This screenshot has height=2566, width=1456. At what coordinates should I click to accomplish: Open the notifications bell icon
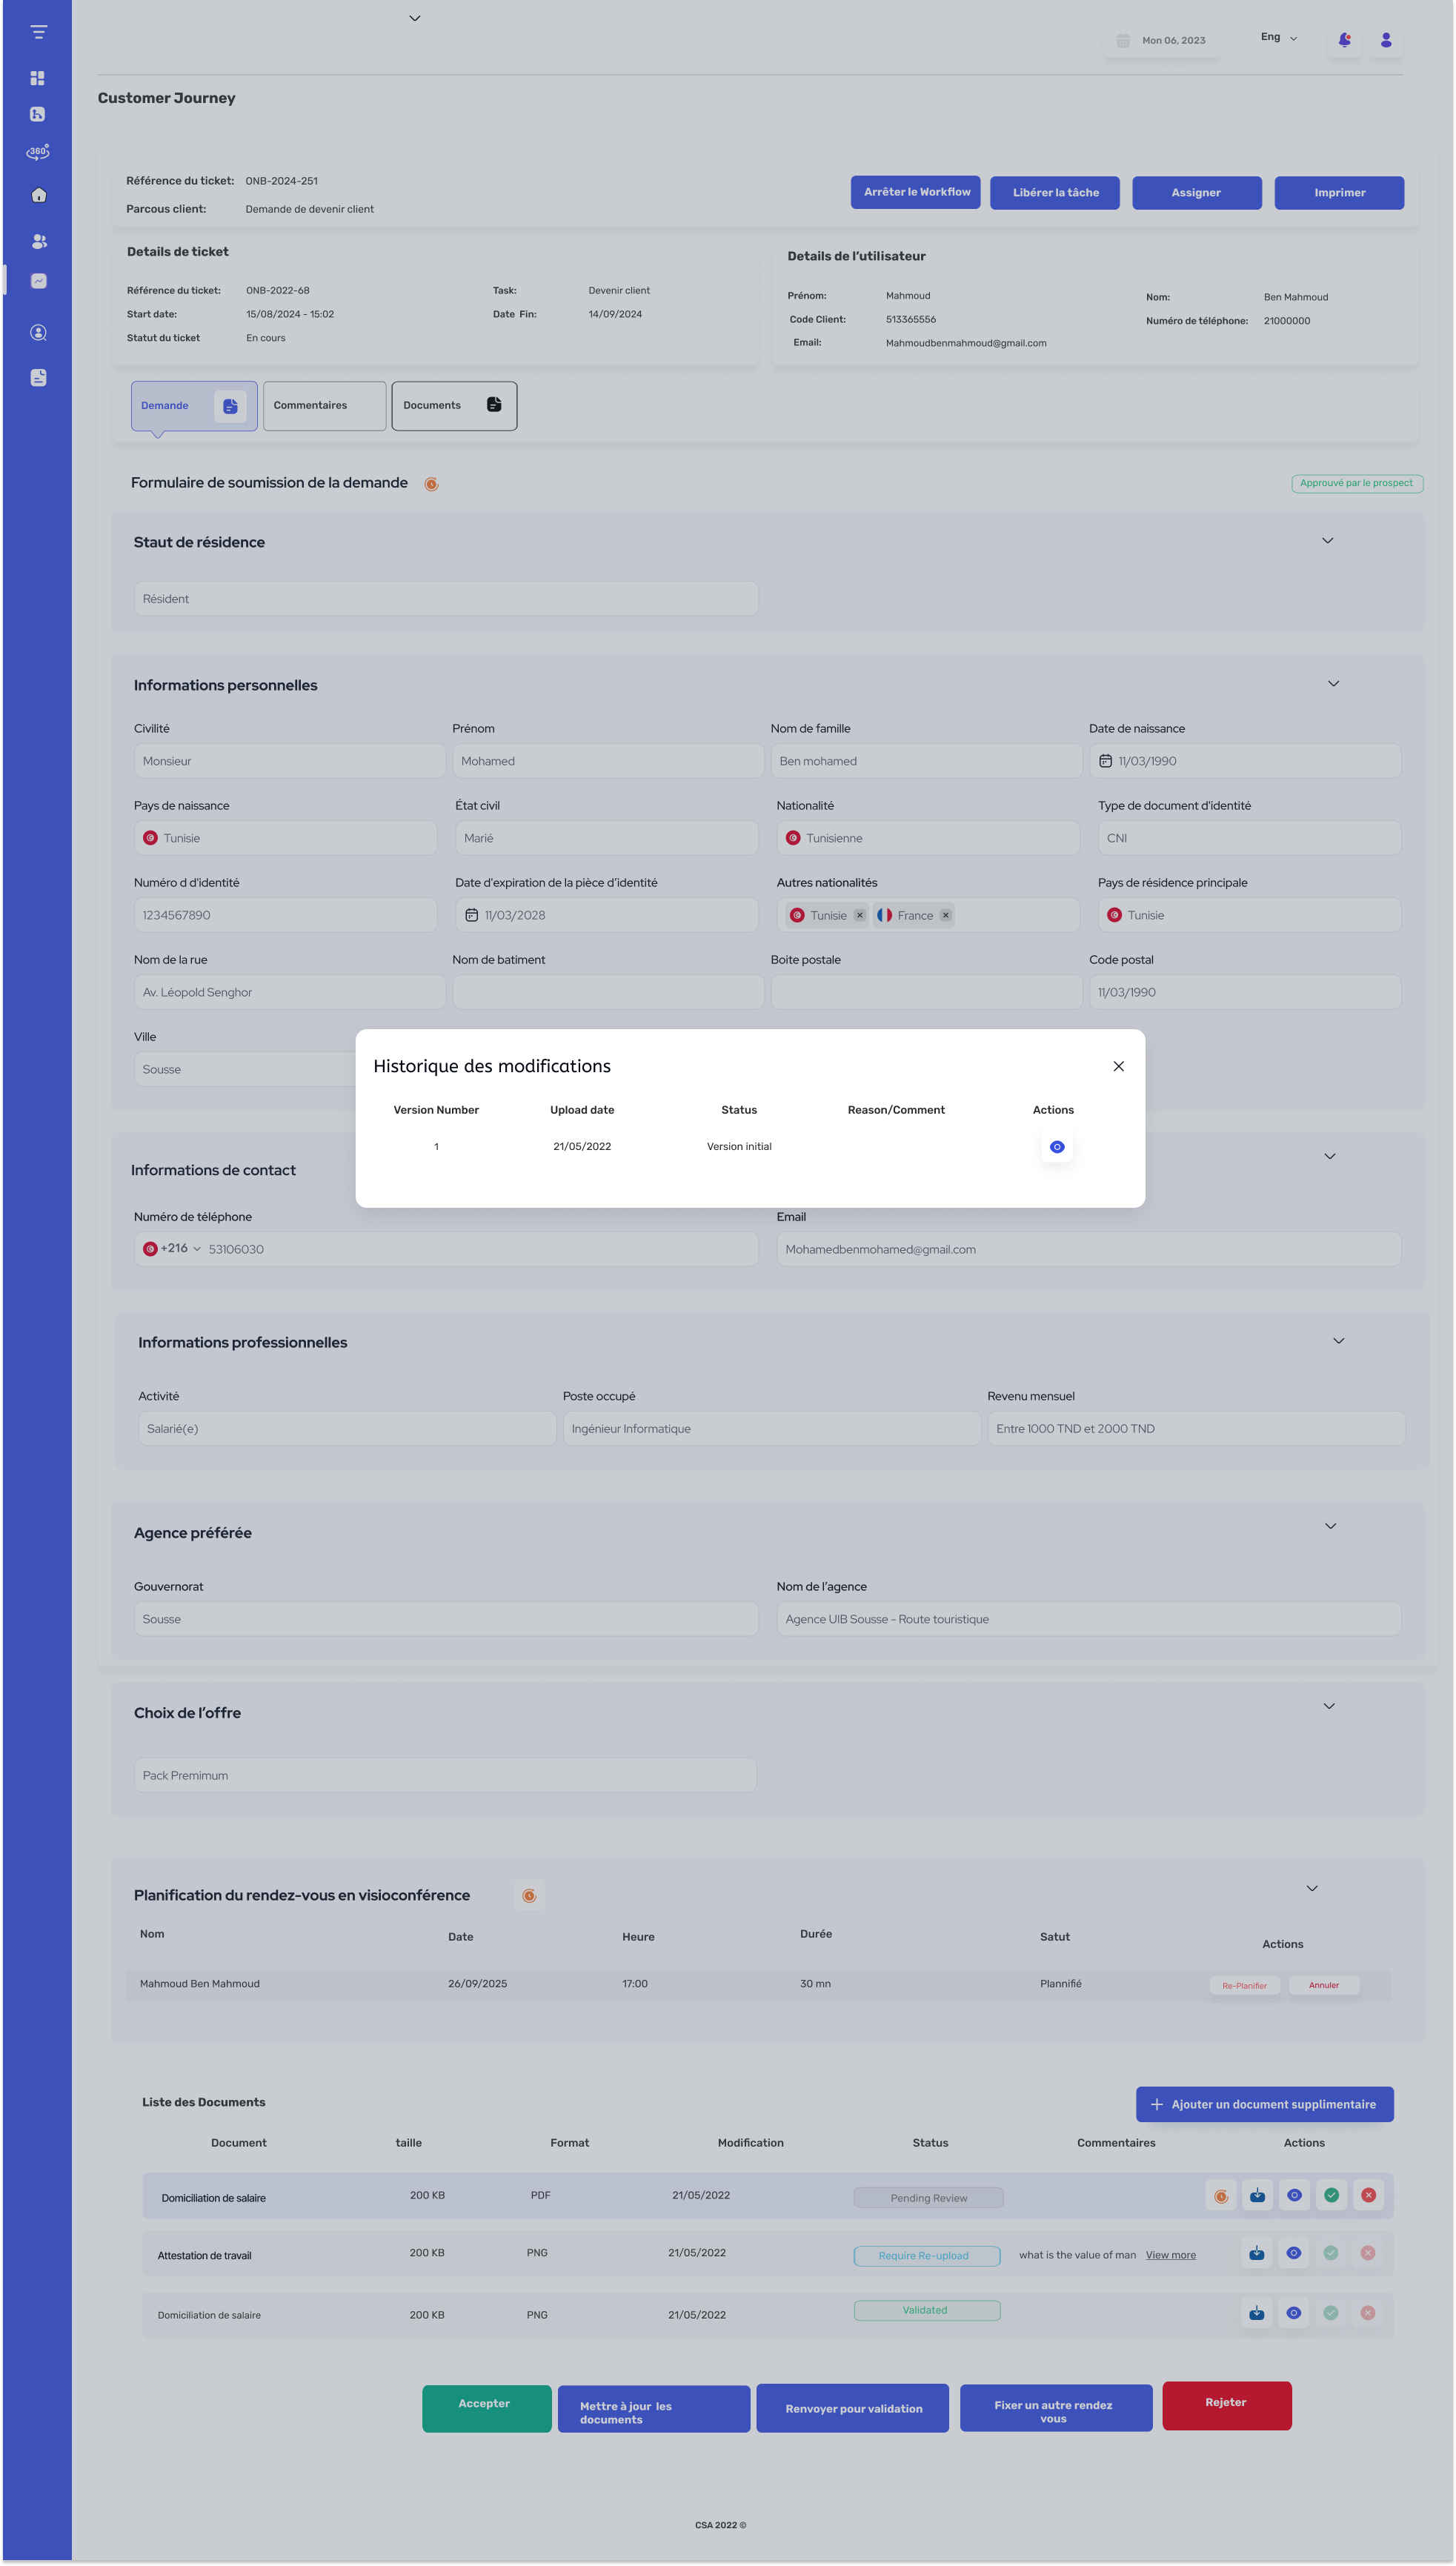click(1344, 40)
